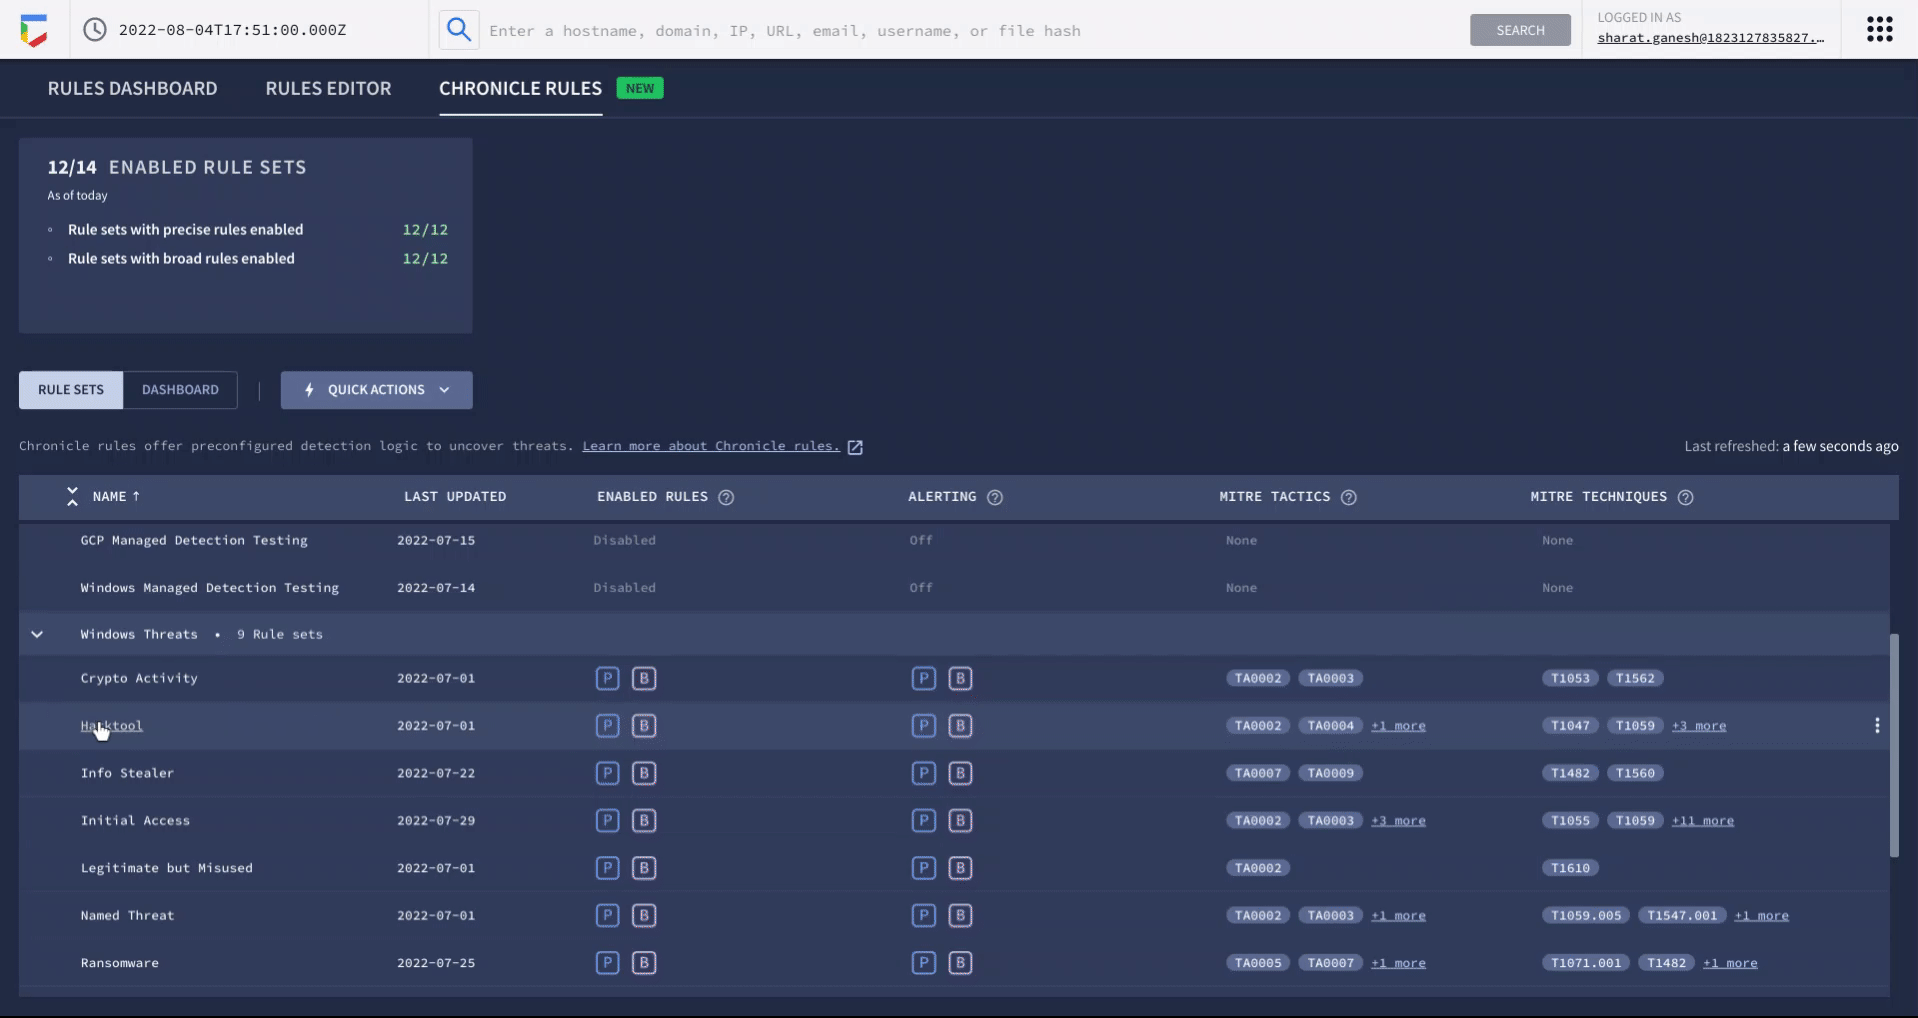1918x1018 pixels.
Task: Click the help icon next to MITRE TACTICS
Action: point(1350,497)
